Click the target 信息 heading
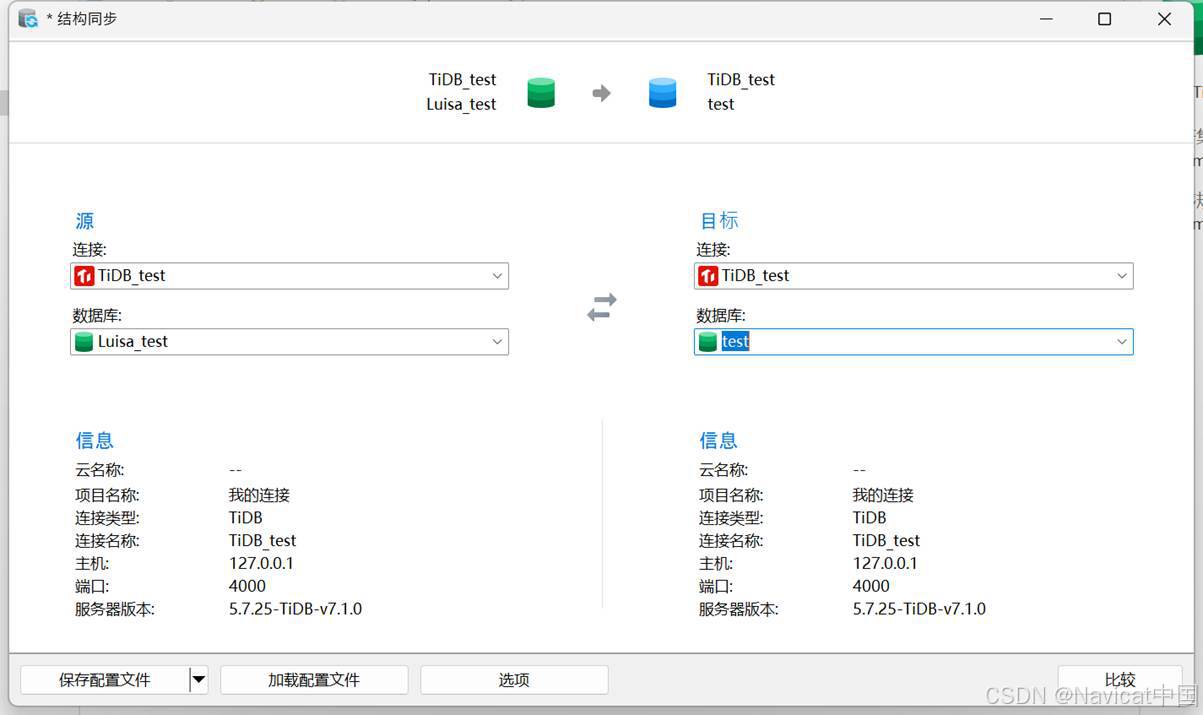Screen dimensions: 1203x715 click(718, 440)
